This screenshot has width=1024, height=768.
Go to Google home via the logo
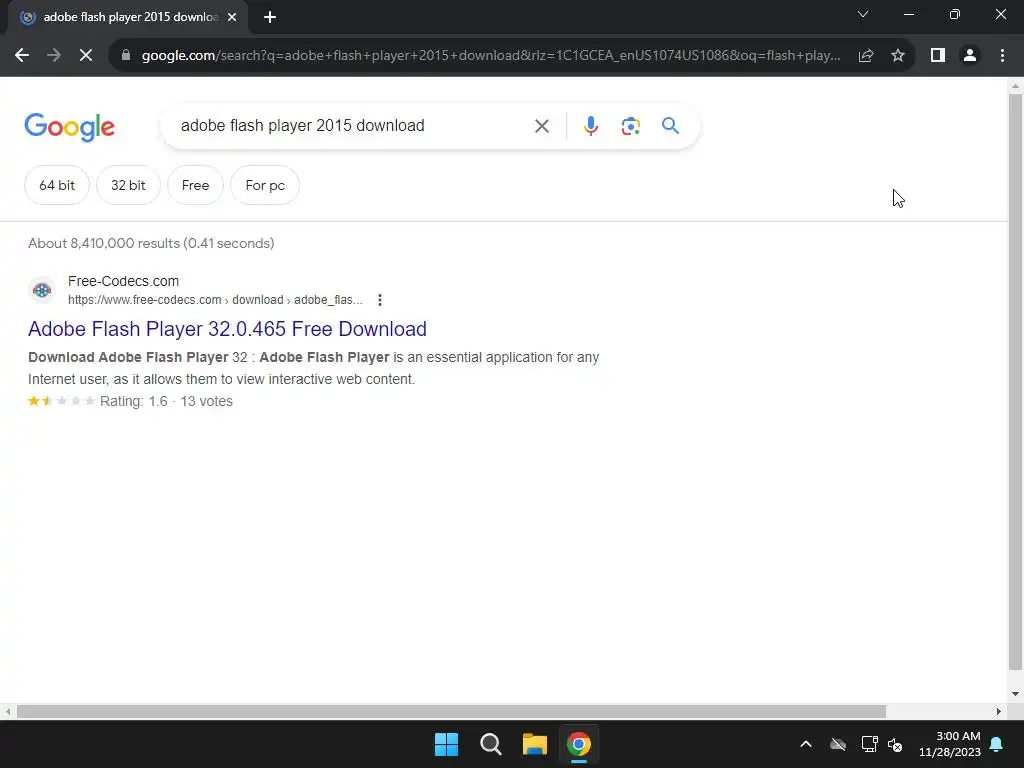[69, 127]
